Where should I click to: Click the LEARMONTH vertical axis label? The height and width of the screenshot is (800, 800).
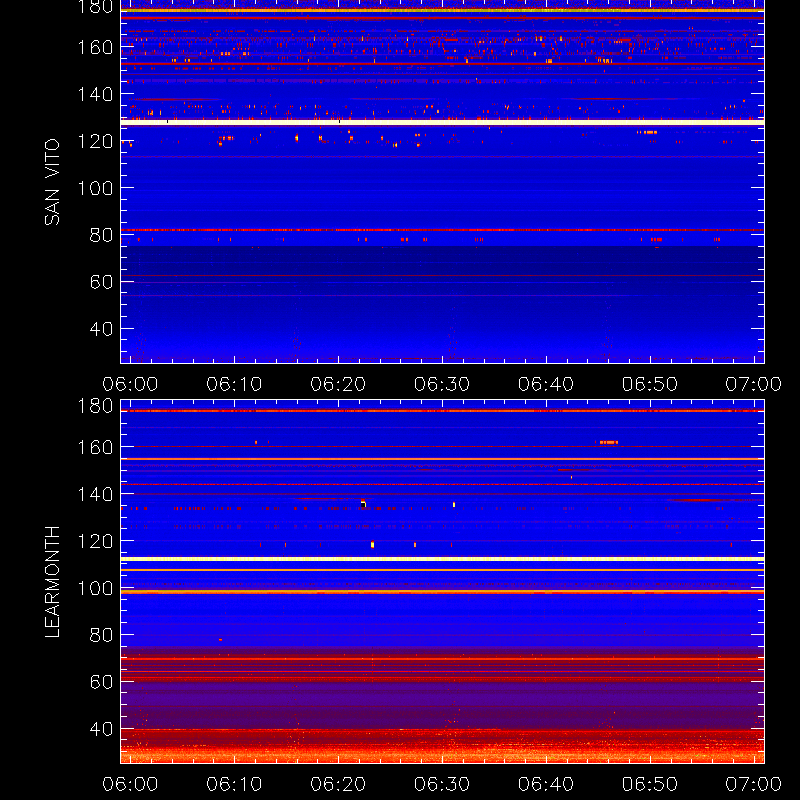click(52, 582)
